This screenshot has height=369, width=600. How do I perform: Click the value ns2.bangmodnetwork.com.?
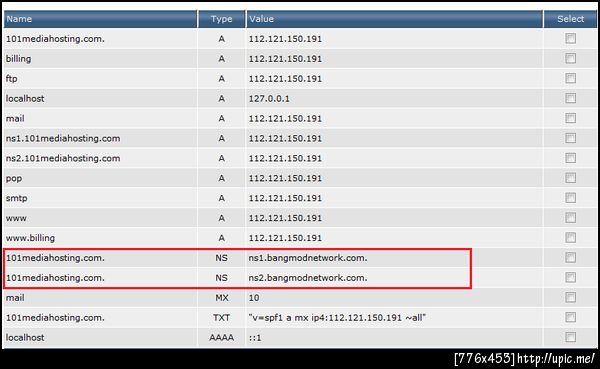pos(308,278)
